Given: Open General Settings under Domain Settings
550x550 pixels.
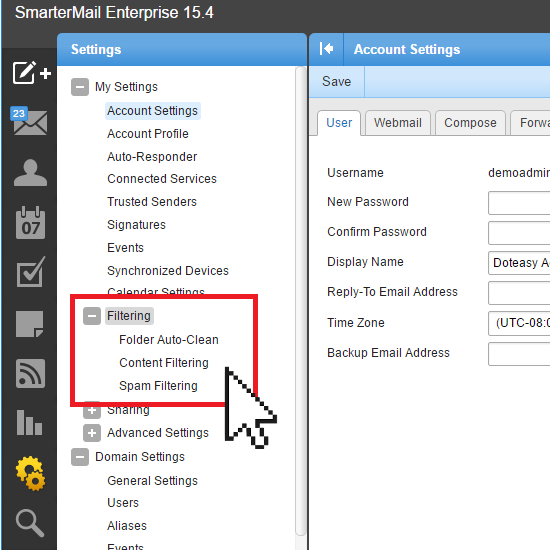Looking at the screenshot, I should [152, 481].
